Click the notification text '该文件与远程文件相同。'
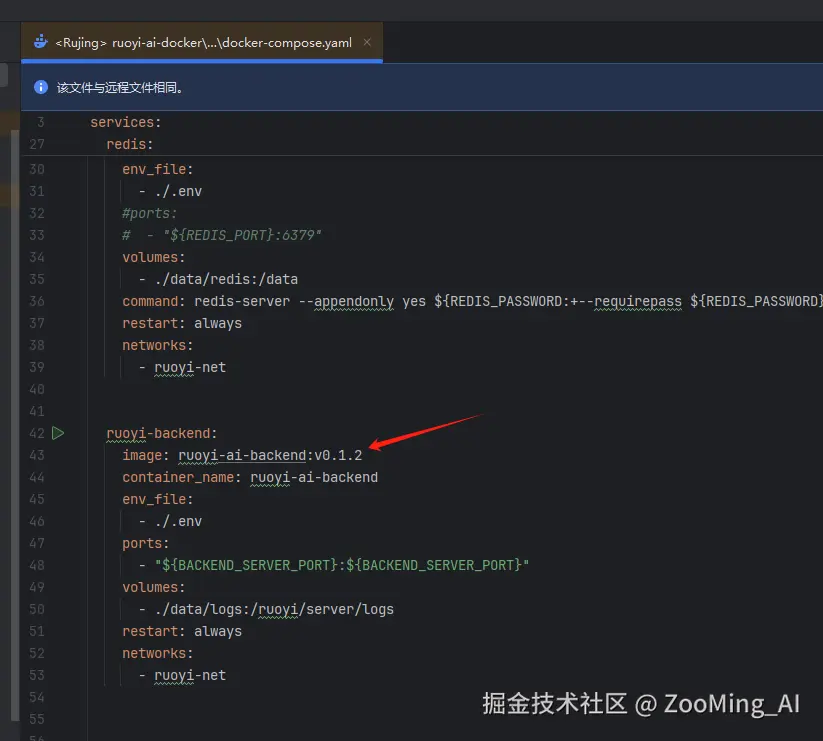823x741 pixels. click(120, 88)
